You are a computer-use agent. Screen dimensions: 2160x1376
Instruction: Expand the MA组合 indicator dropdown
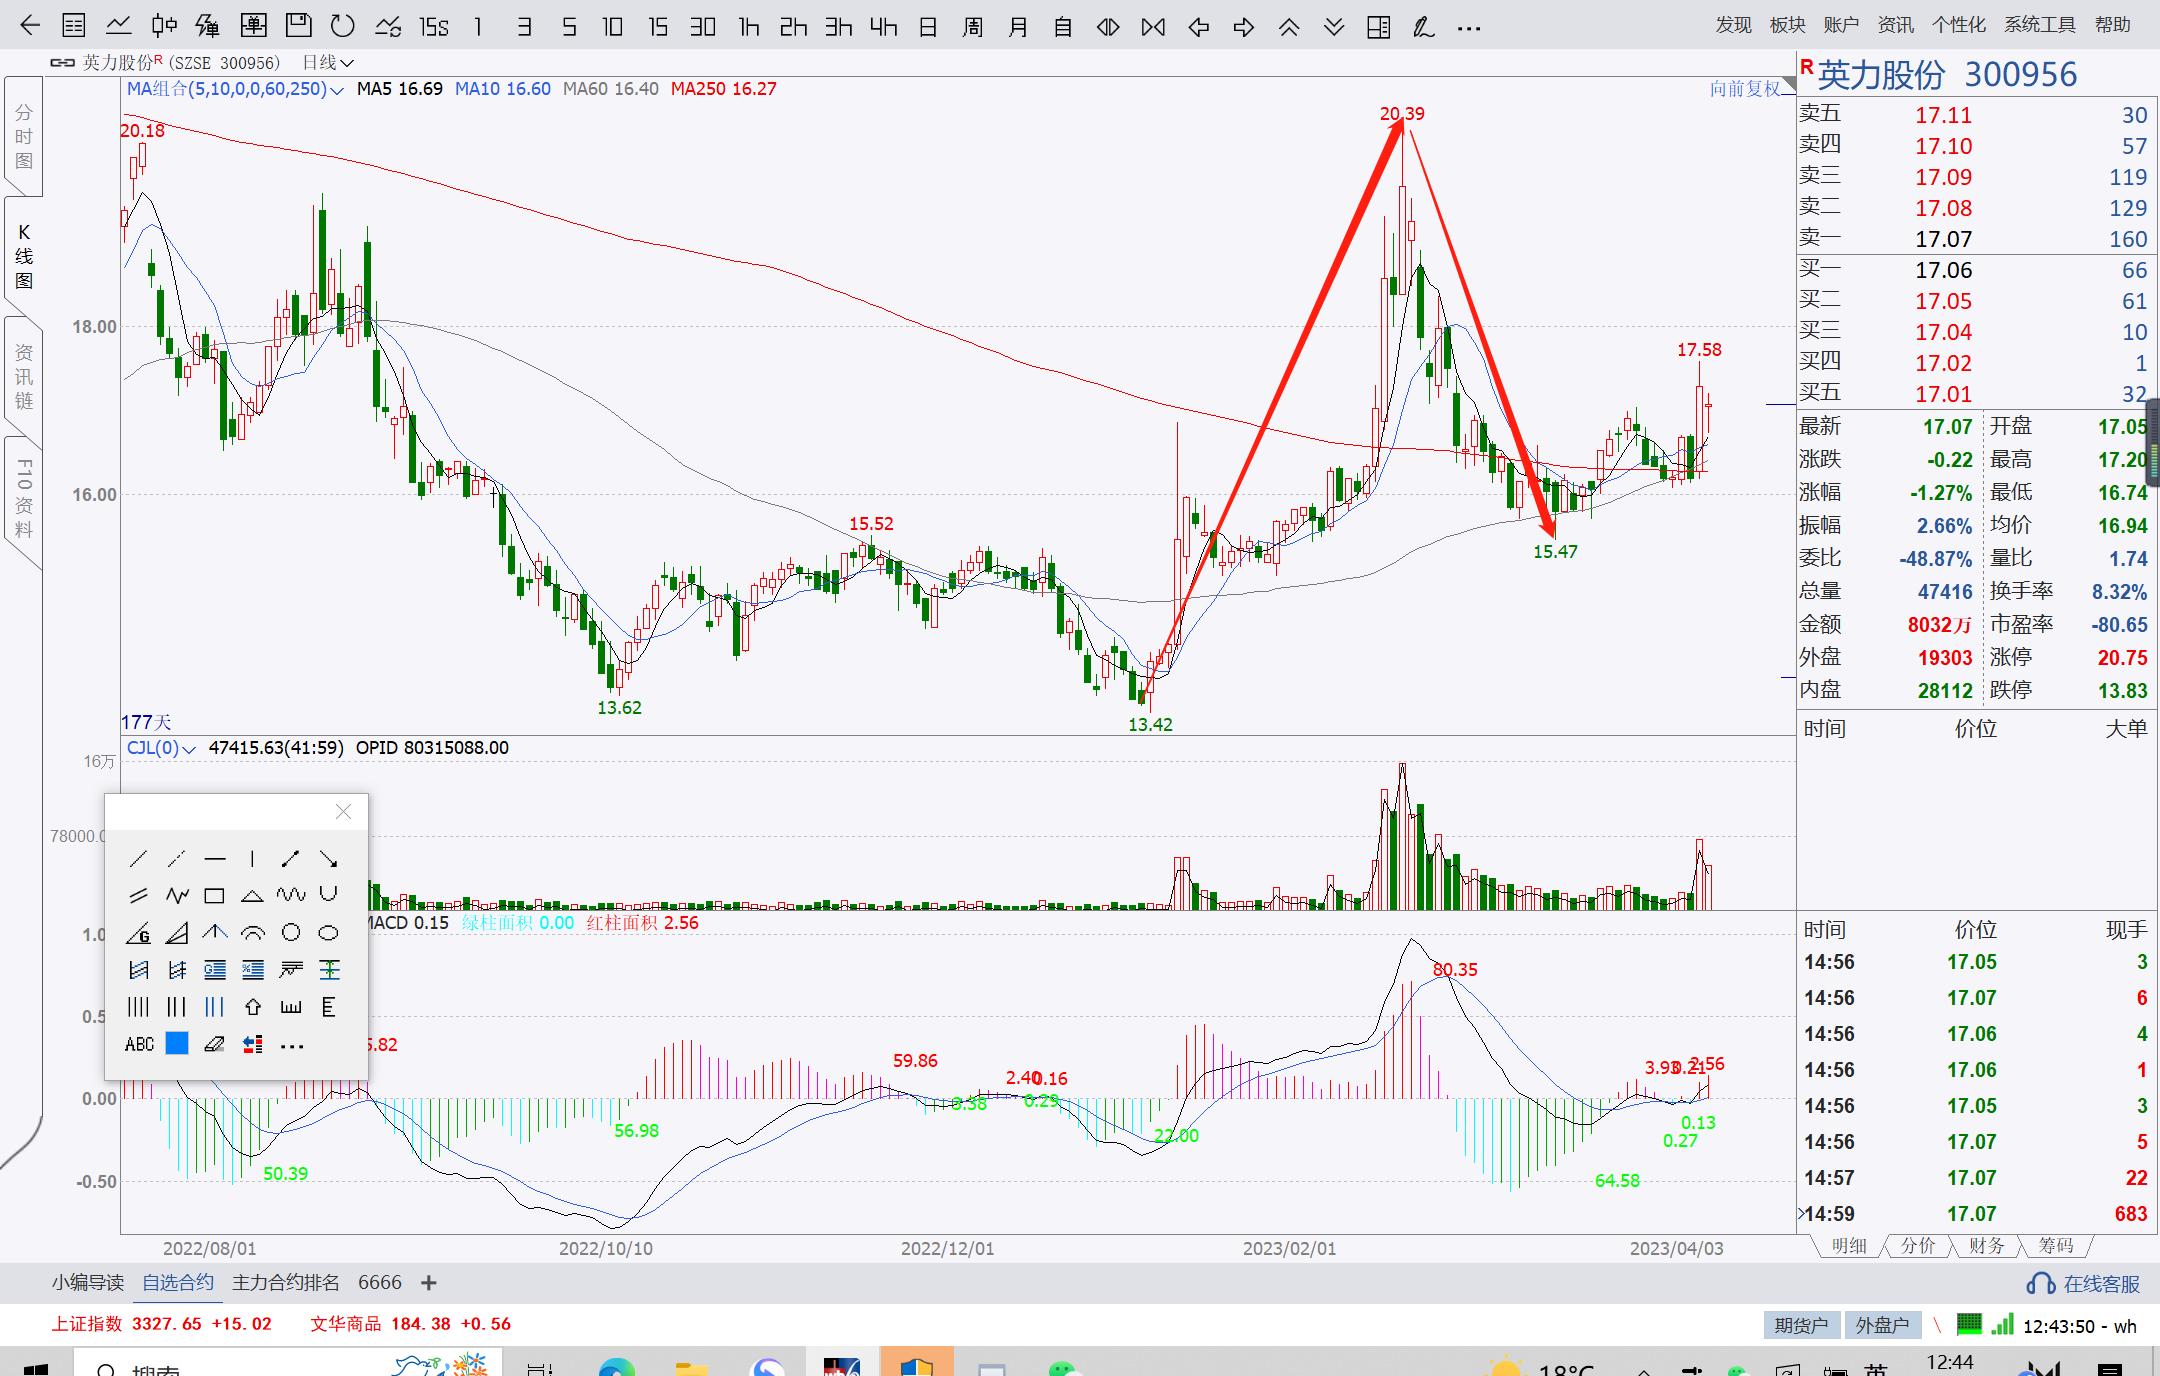tap(337, 90)
